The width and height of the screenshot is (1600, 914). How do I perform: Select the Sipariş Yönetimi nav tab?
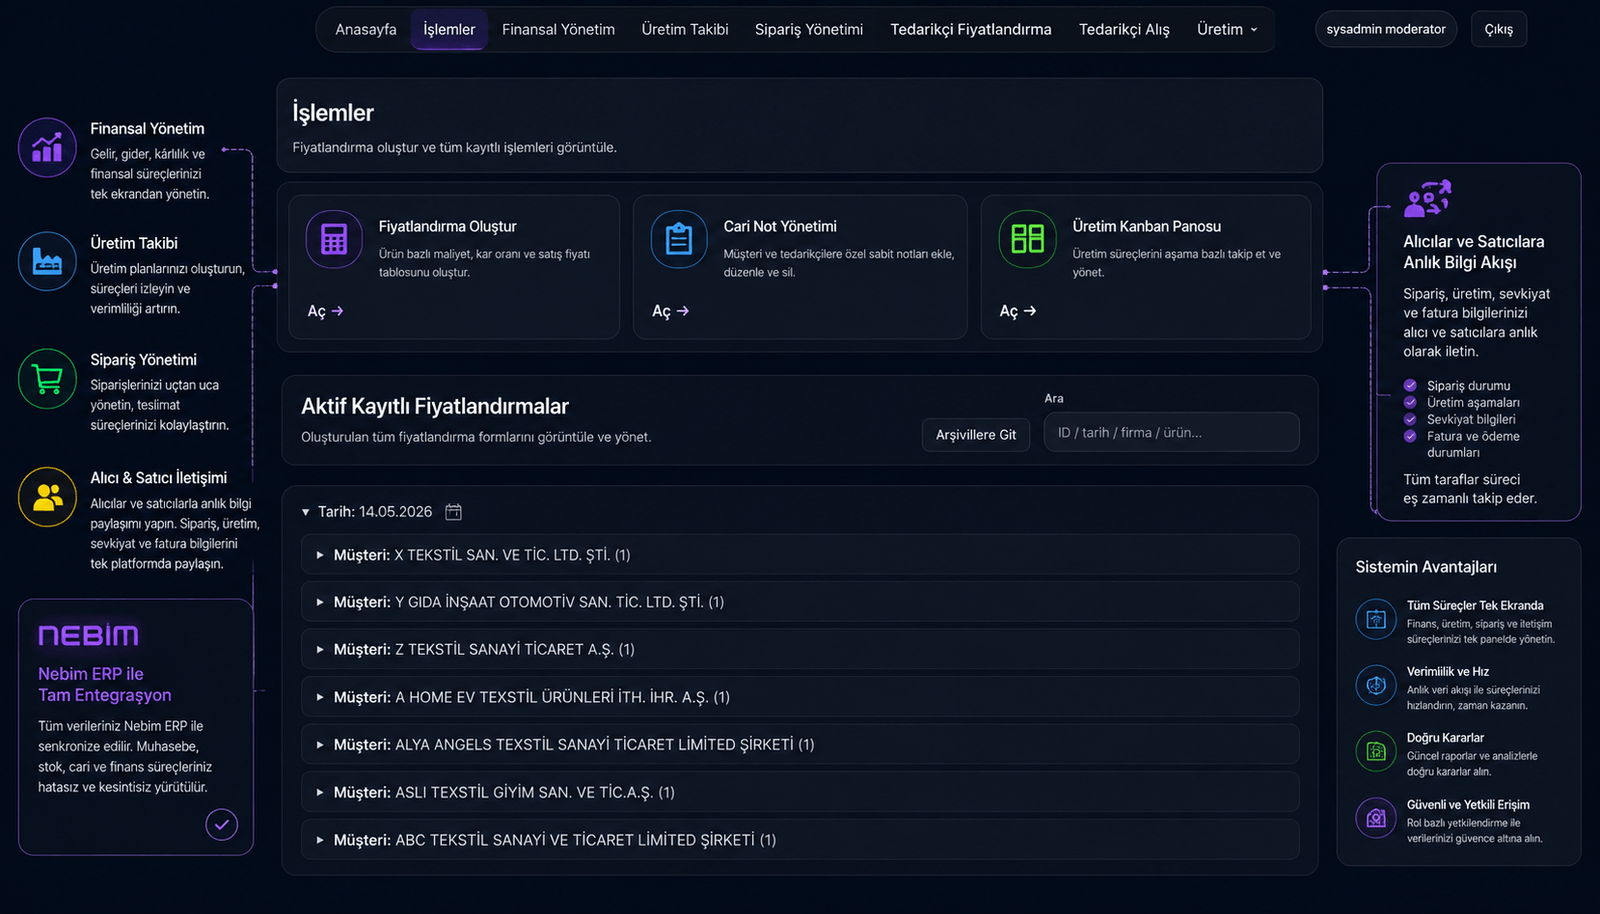click(x=809, y=29)
